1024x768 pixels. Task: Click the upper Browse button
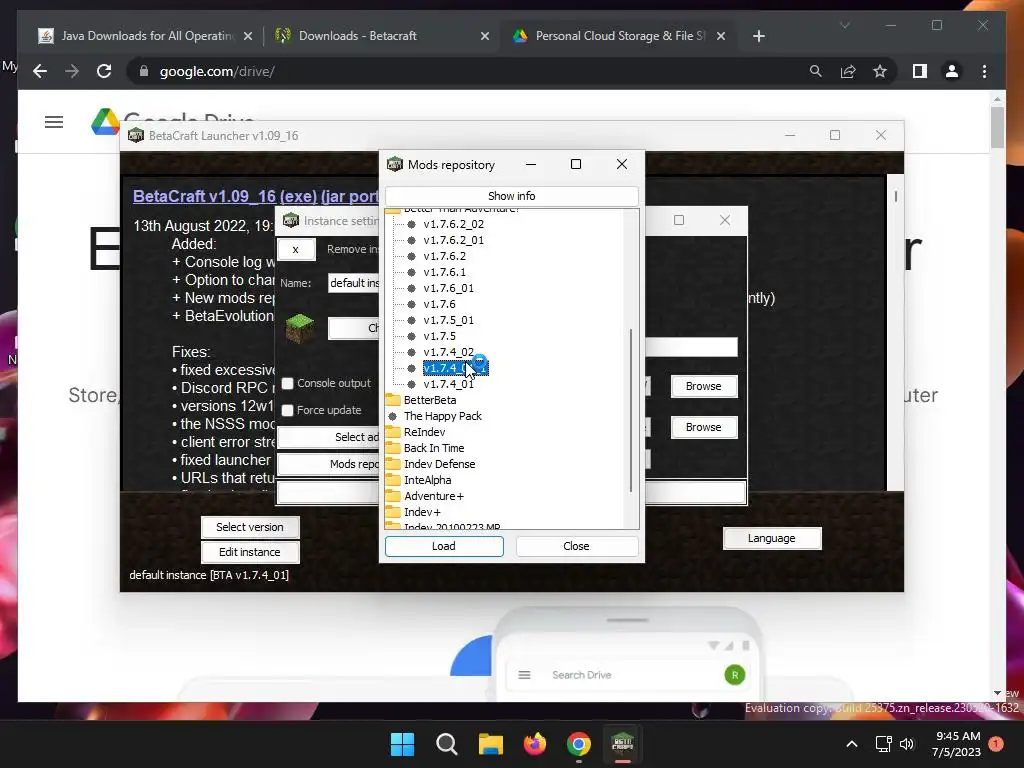pyautogui.click(x=703, y=386)
